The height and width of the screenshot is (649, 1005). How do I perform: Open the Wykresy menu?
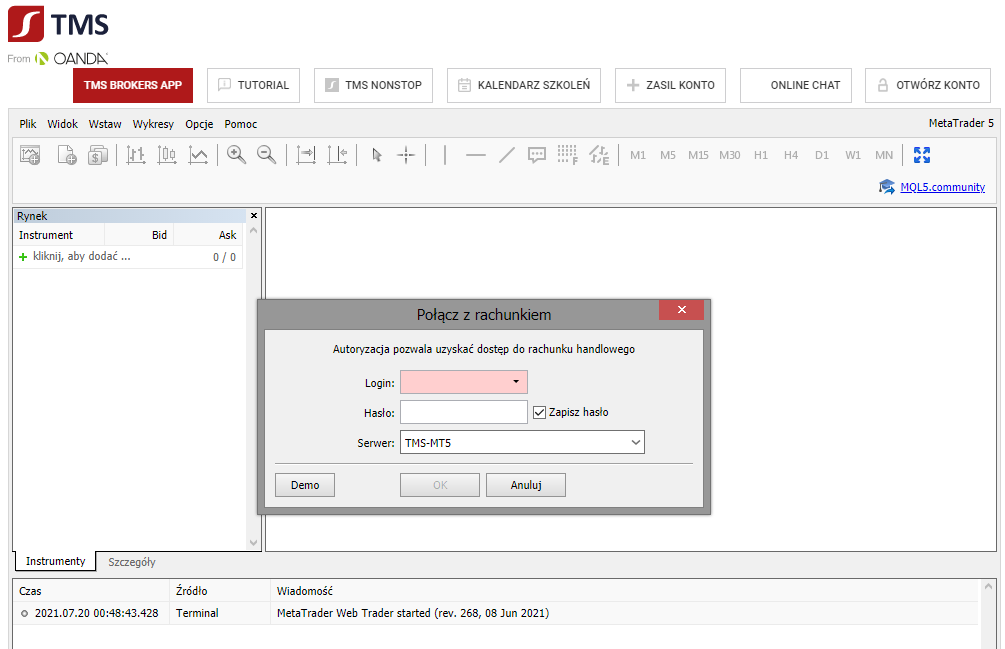click(153, 124)
